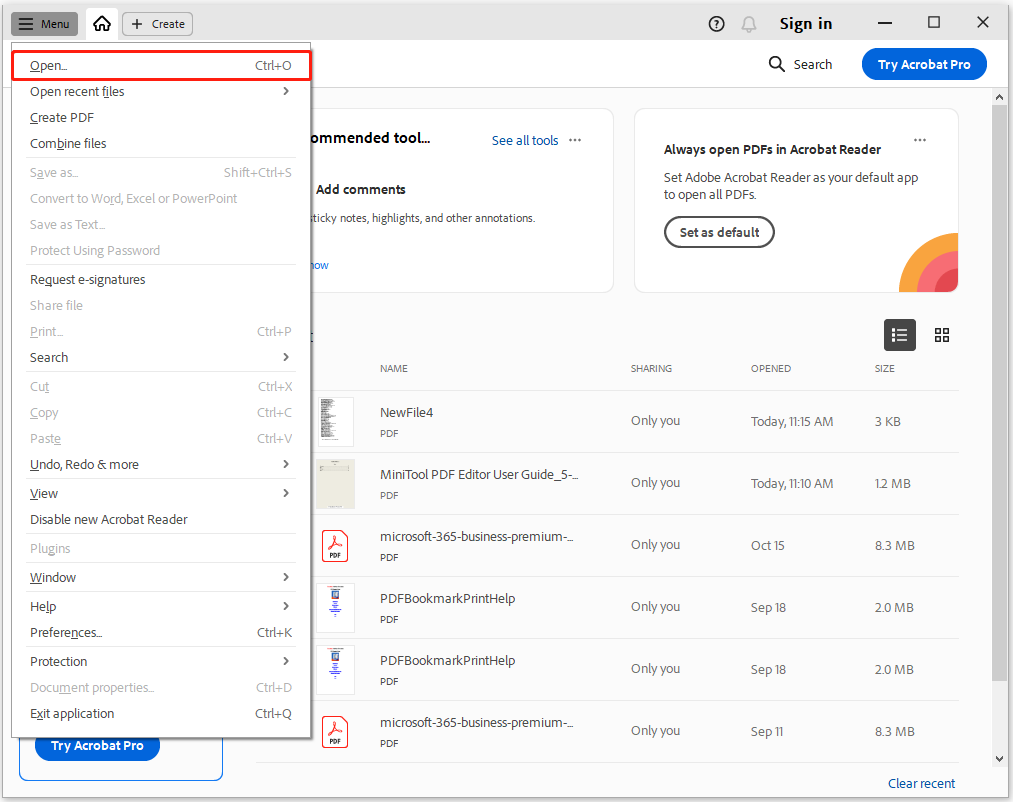Open more options on default app card

pos(920,140)
